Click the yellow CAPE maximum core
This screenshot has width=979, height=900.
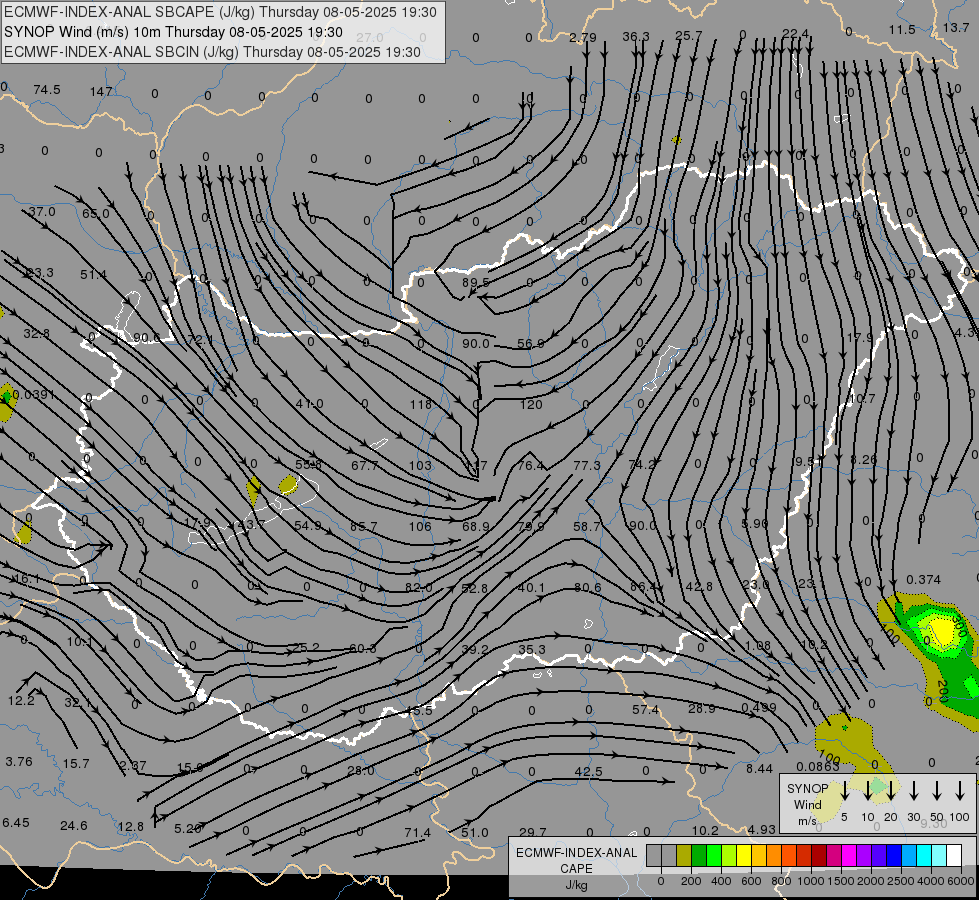tap(942, 630)
